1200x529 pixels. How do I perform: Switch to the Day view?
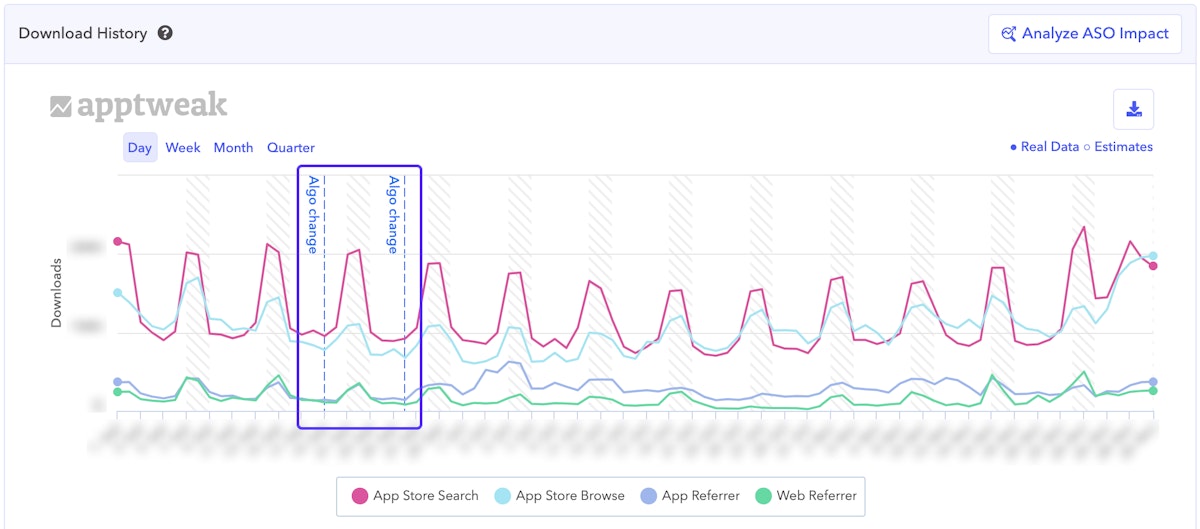[x=140, y=148]
